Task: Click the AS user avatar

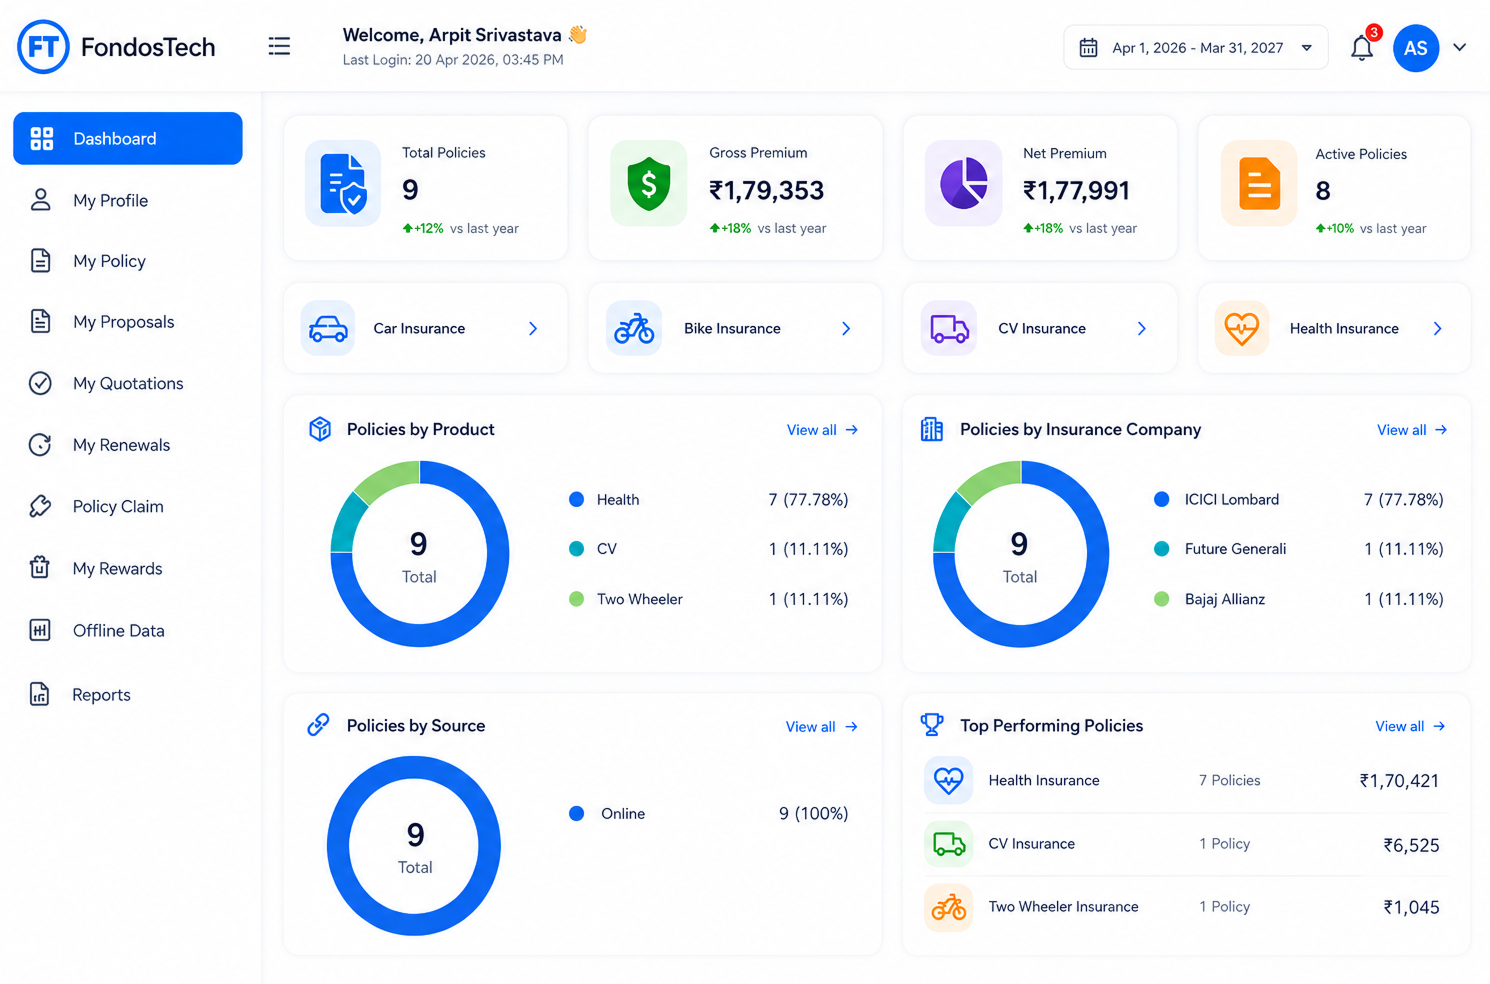Action: point(1415,48)
